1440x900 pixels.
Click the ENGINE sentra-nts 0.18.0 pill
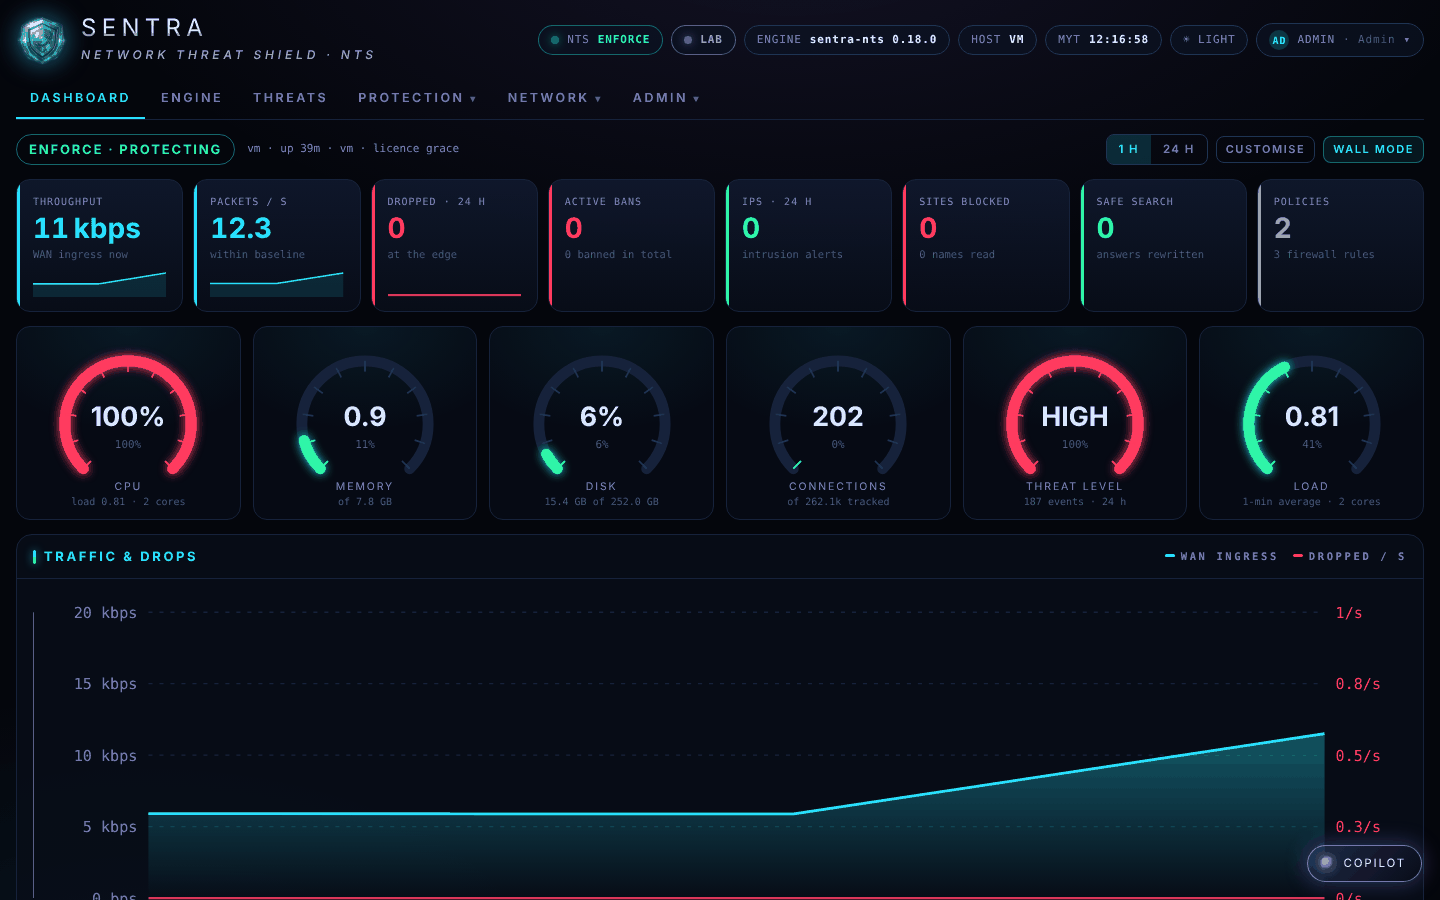click(846, 40)
